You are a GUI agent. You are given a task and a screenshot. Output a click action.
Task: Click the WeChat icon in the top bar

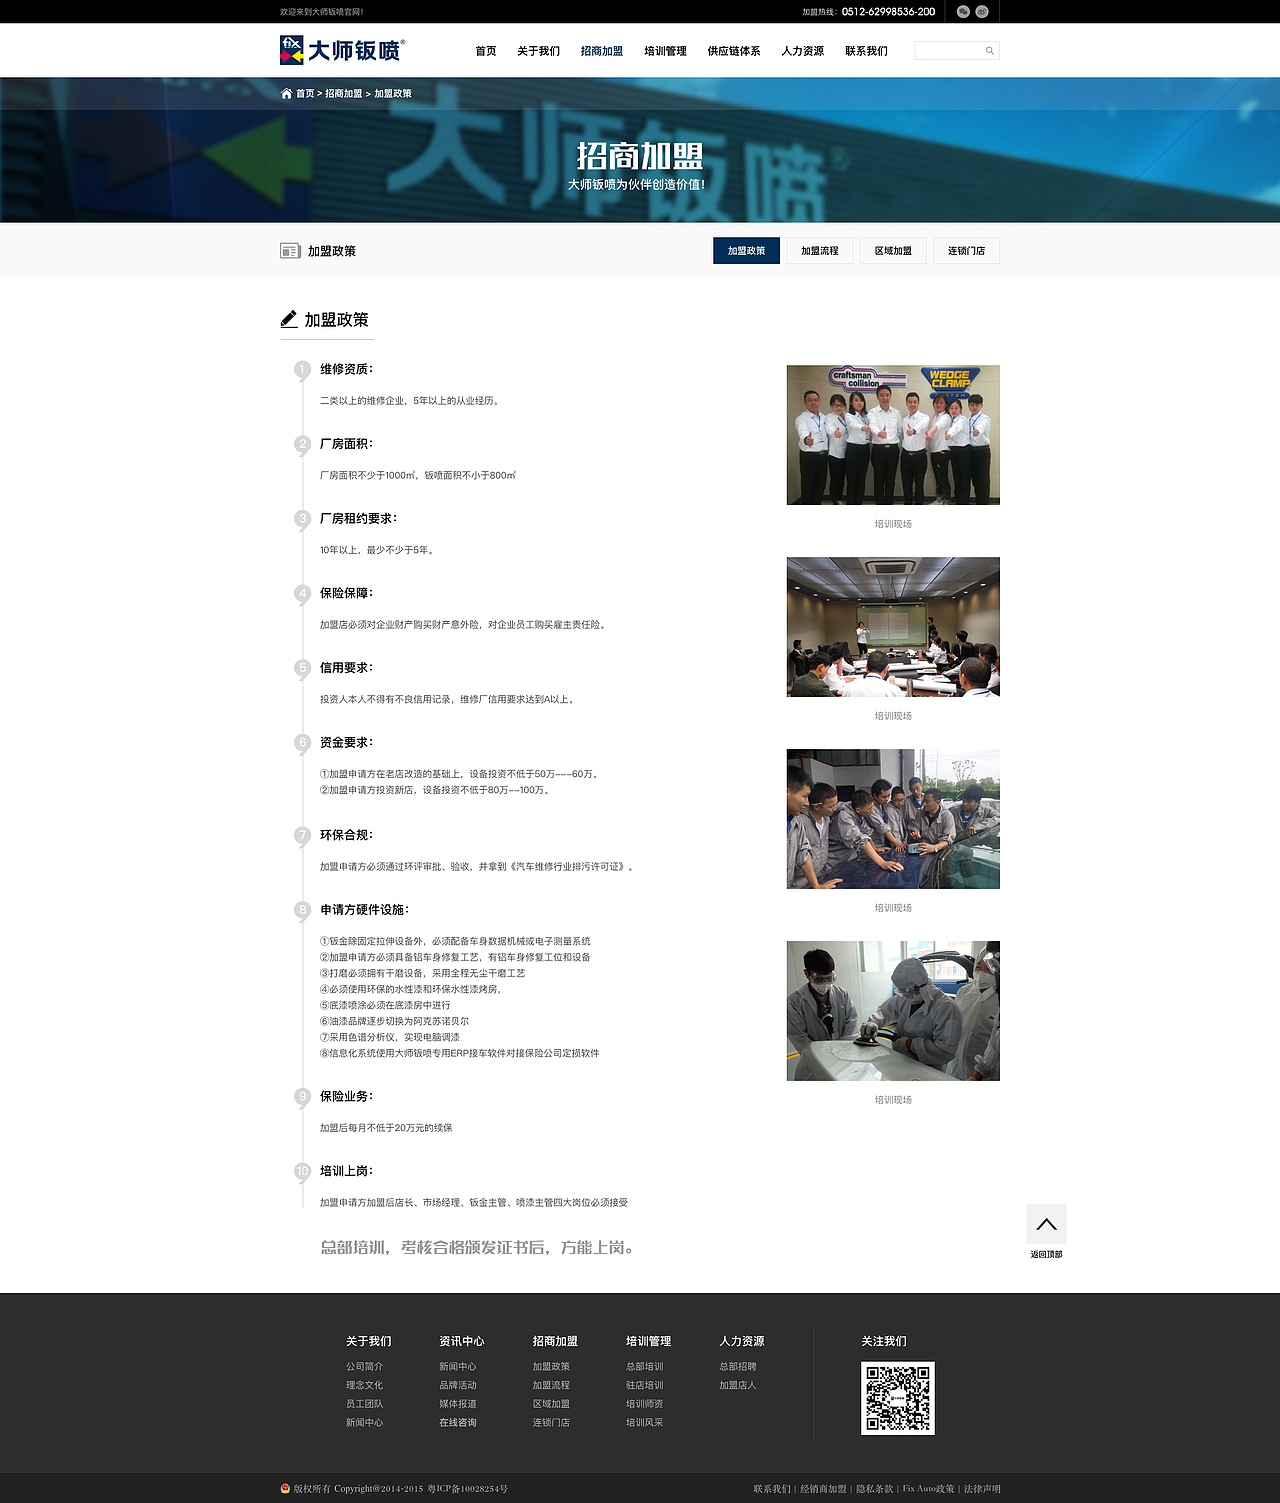[961, 12]
